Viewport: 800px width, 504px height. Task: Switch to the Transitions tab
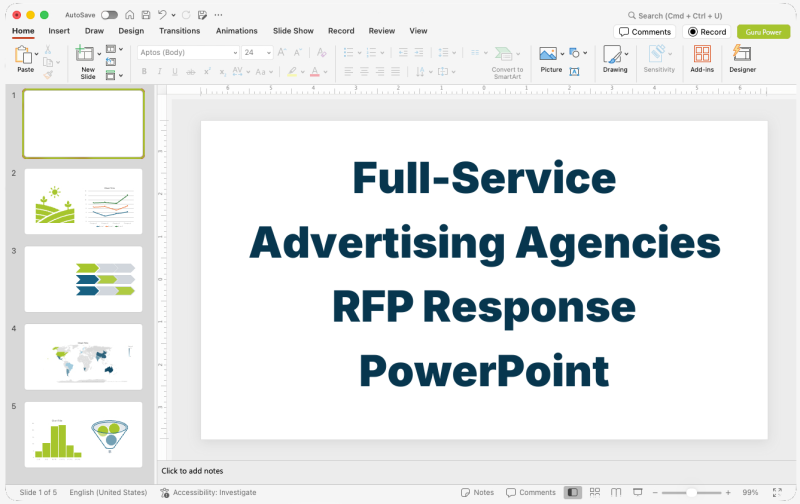[180, 31]
